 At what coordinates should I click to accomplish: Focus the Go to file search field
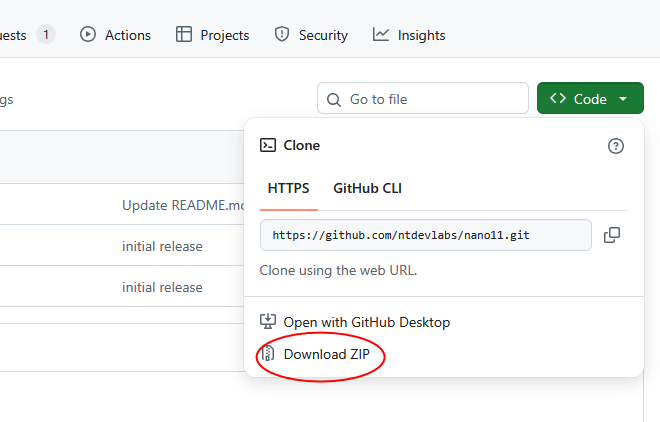tap(423, 98)
